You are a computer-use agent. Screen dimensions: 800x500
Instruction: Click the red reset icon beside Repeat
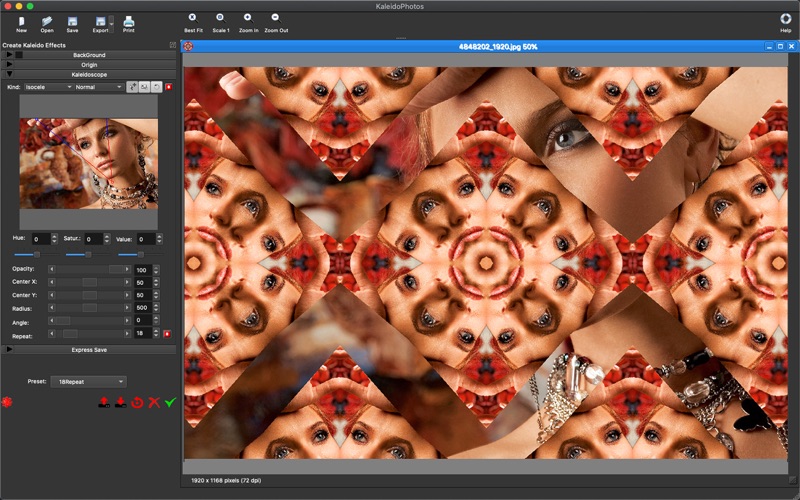167,334
